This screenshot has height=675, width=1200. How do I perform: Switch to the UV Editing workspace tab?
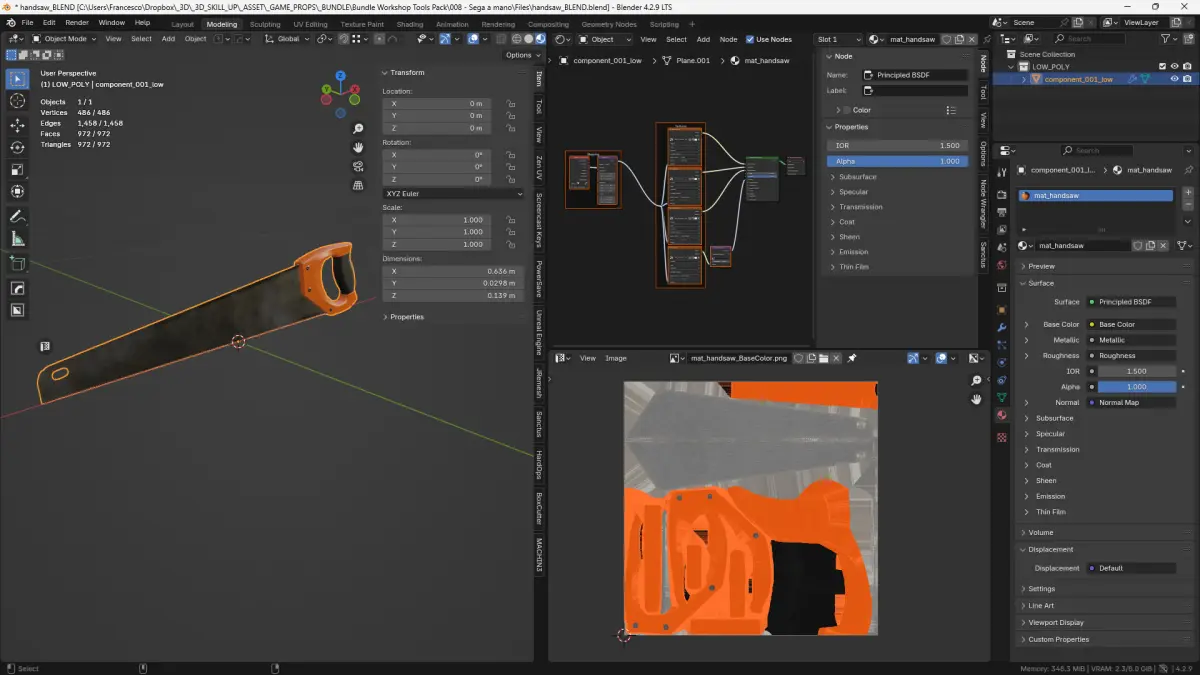click(310, 24)
